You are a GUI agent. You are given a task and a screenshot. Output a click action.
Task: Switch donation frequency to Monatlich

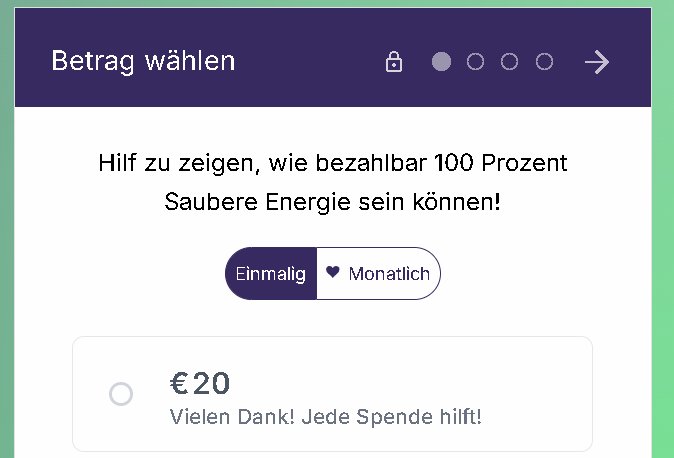click(x=378, y=274)
